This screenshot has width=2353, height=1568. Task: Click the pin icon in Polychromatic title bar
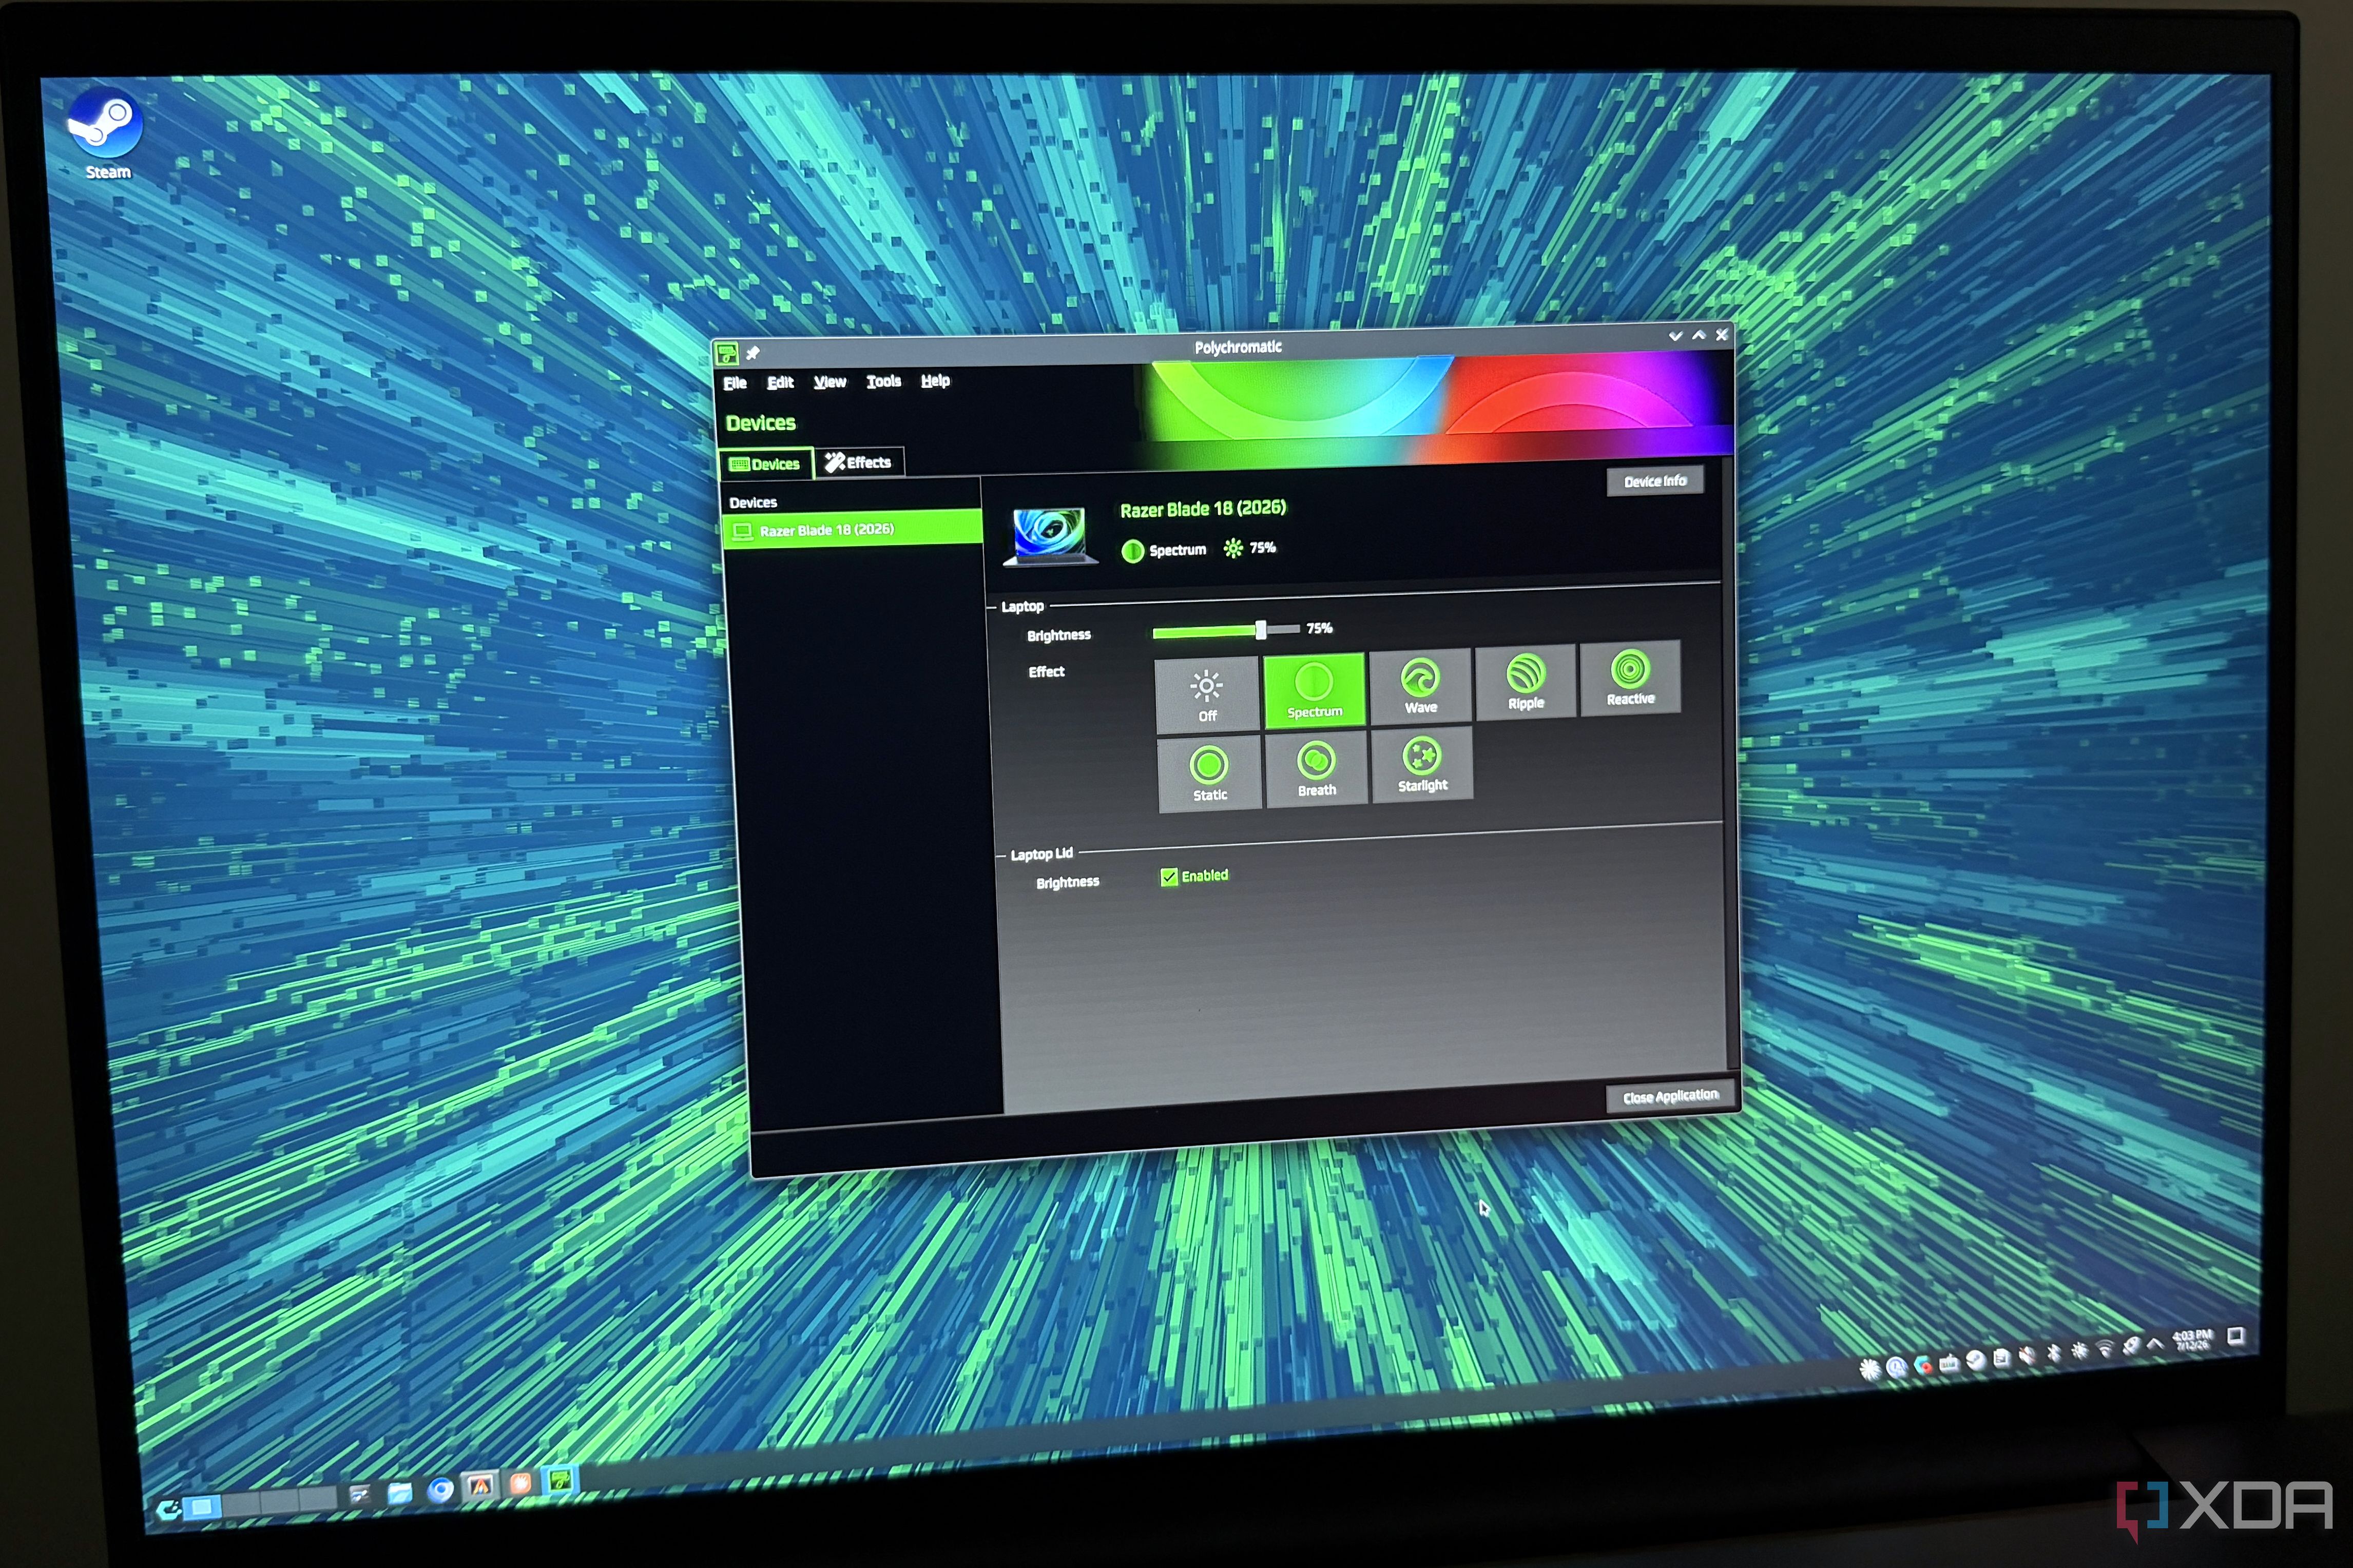(753, 353)
